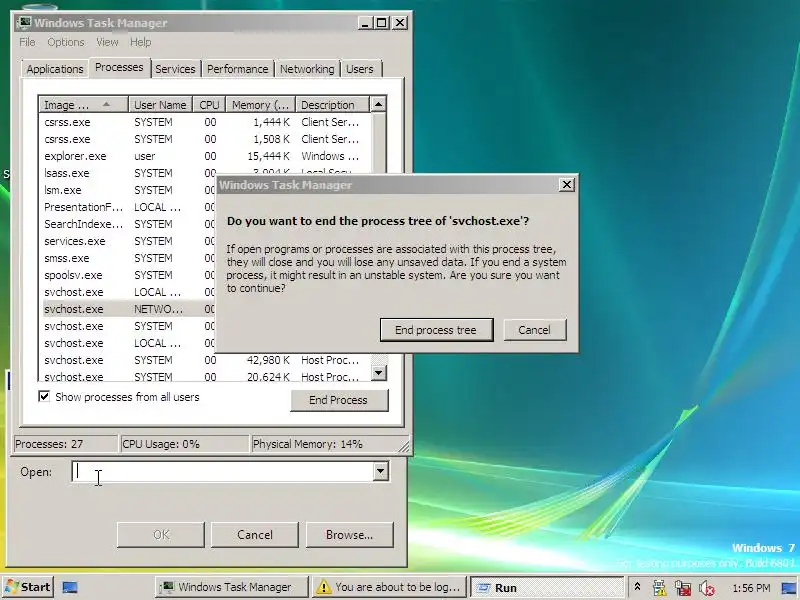Select services.exe process row
This screenshot has width=800, height=600.
point(128,241)
